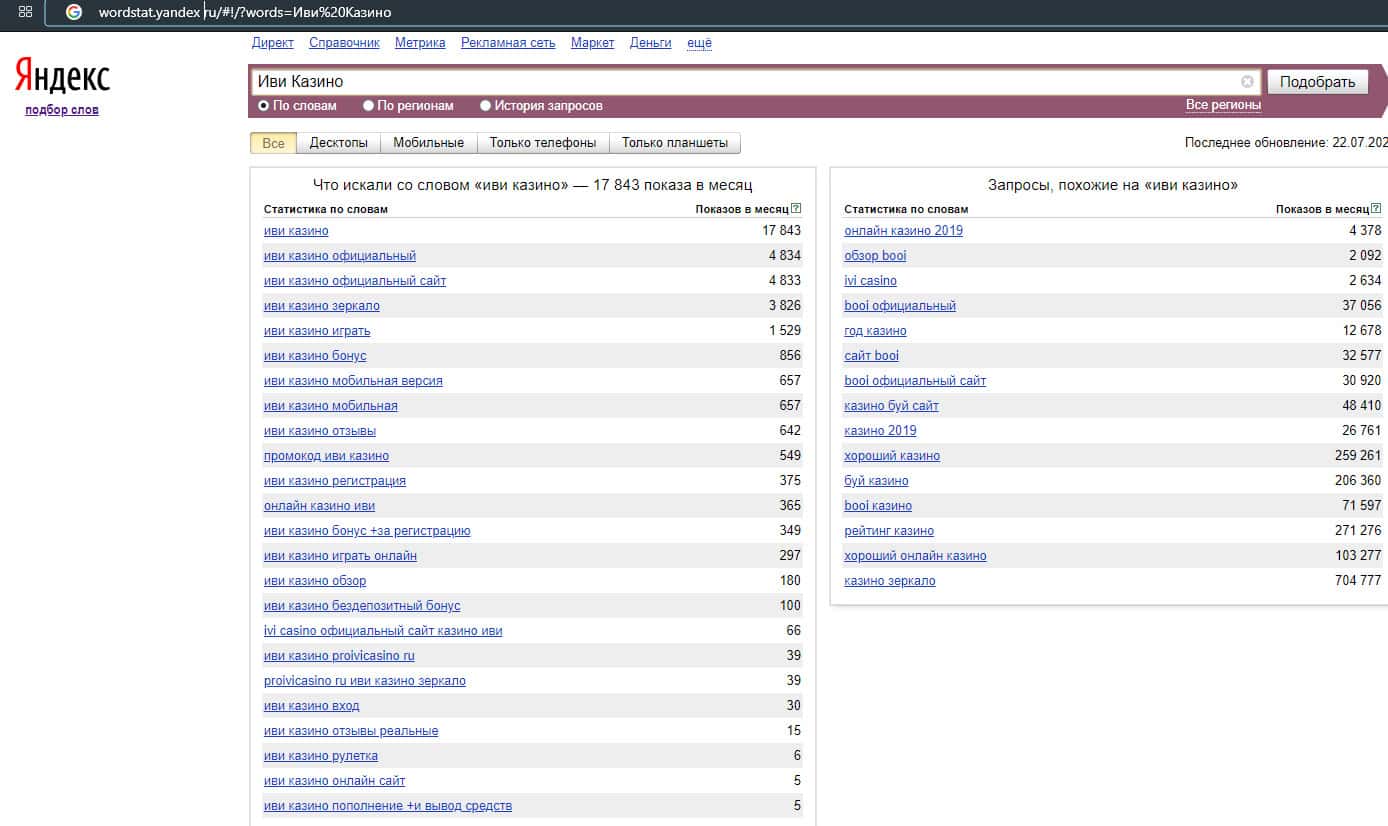Select the 'История запросов' radio button
The height and width of the screenshot is (826, 1388).
point(486,105)
